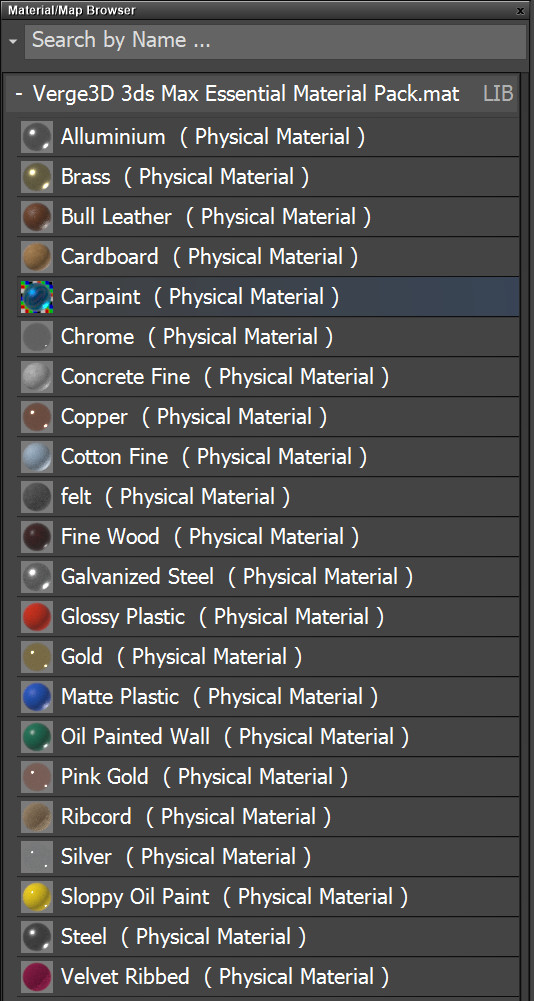Click the Steel material sphere icon

(x=36, y=937)
